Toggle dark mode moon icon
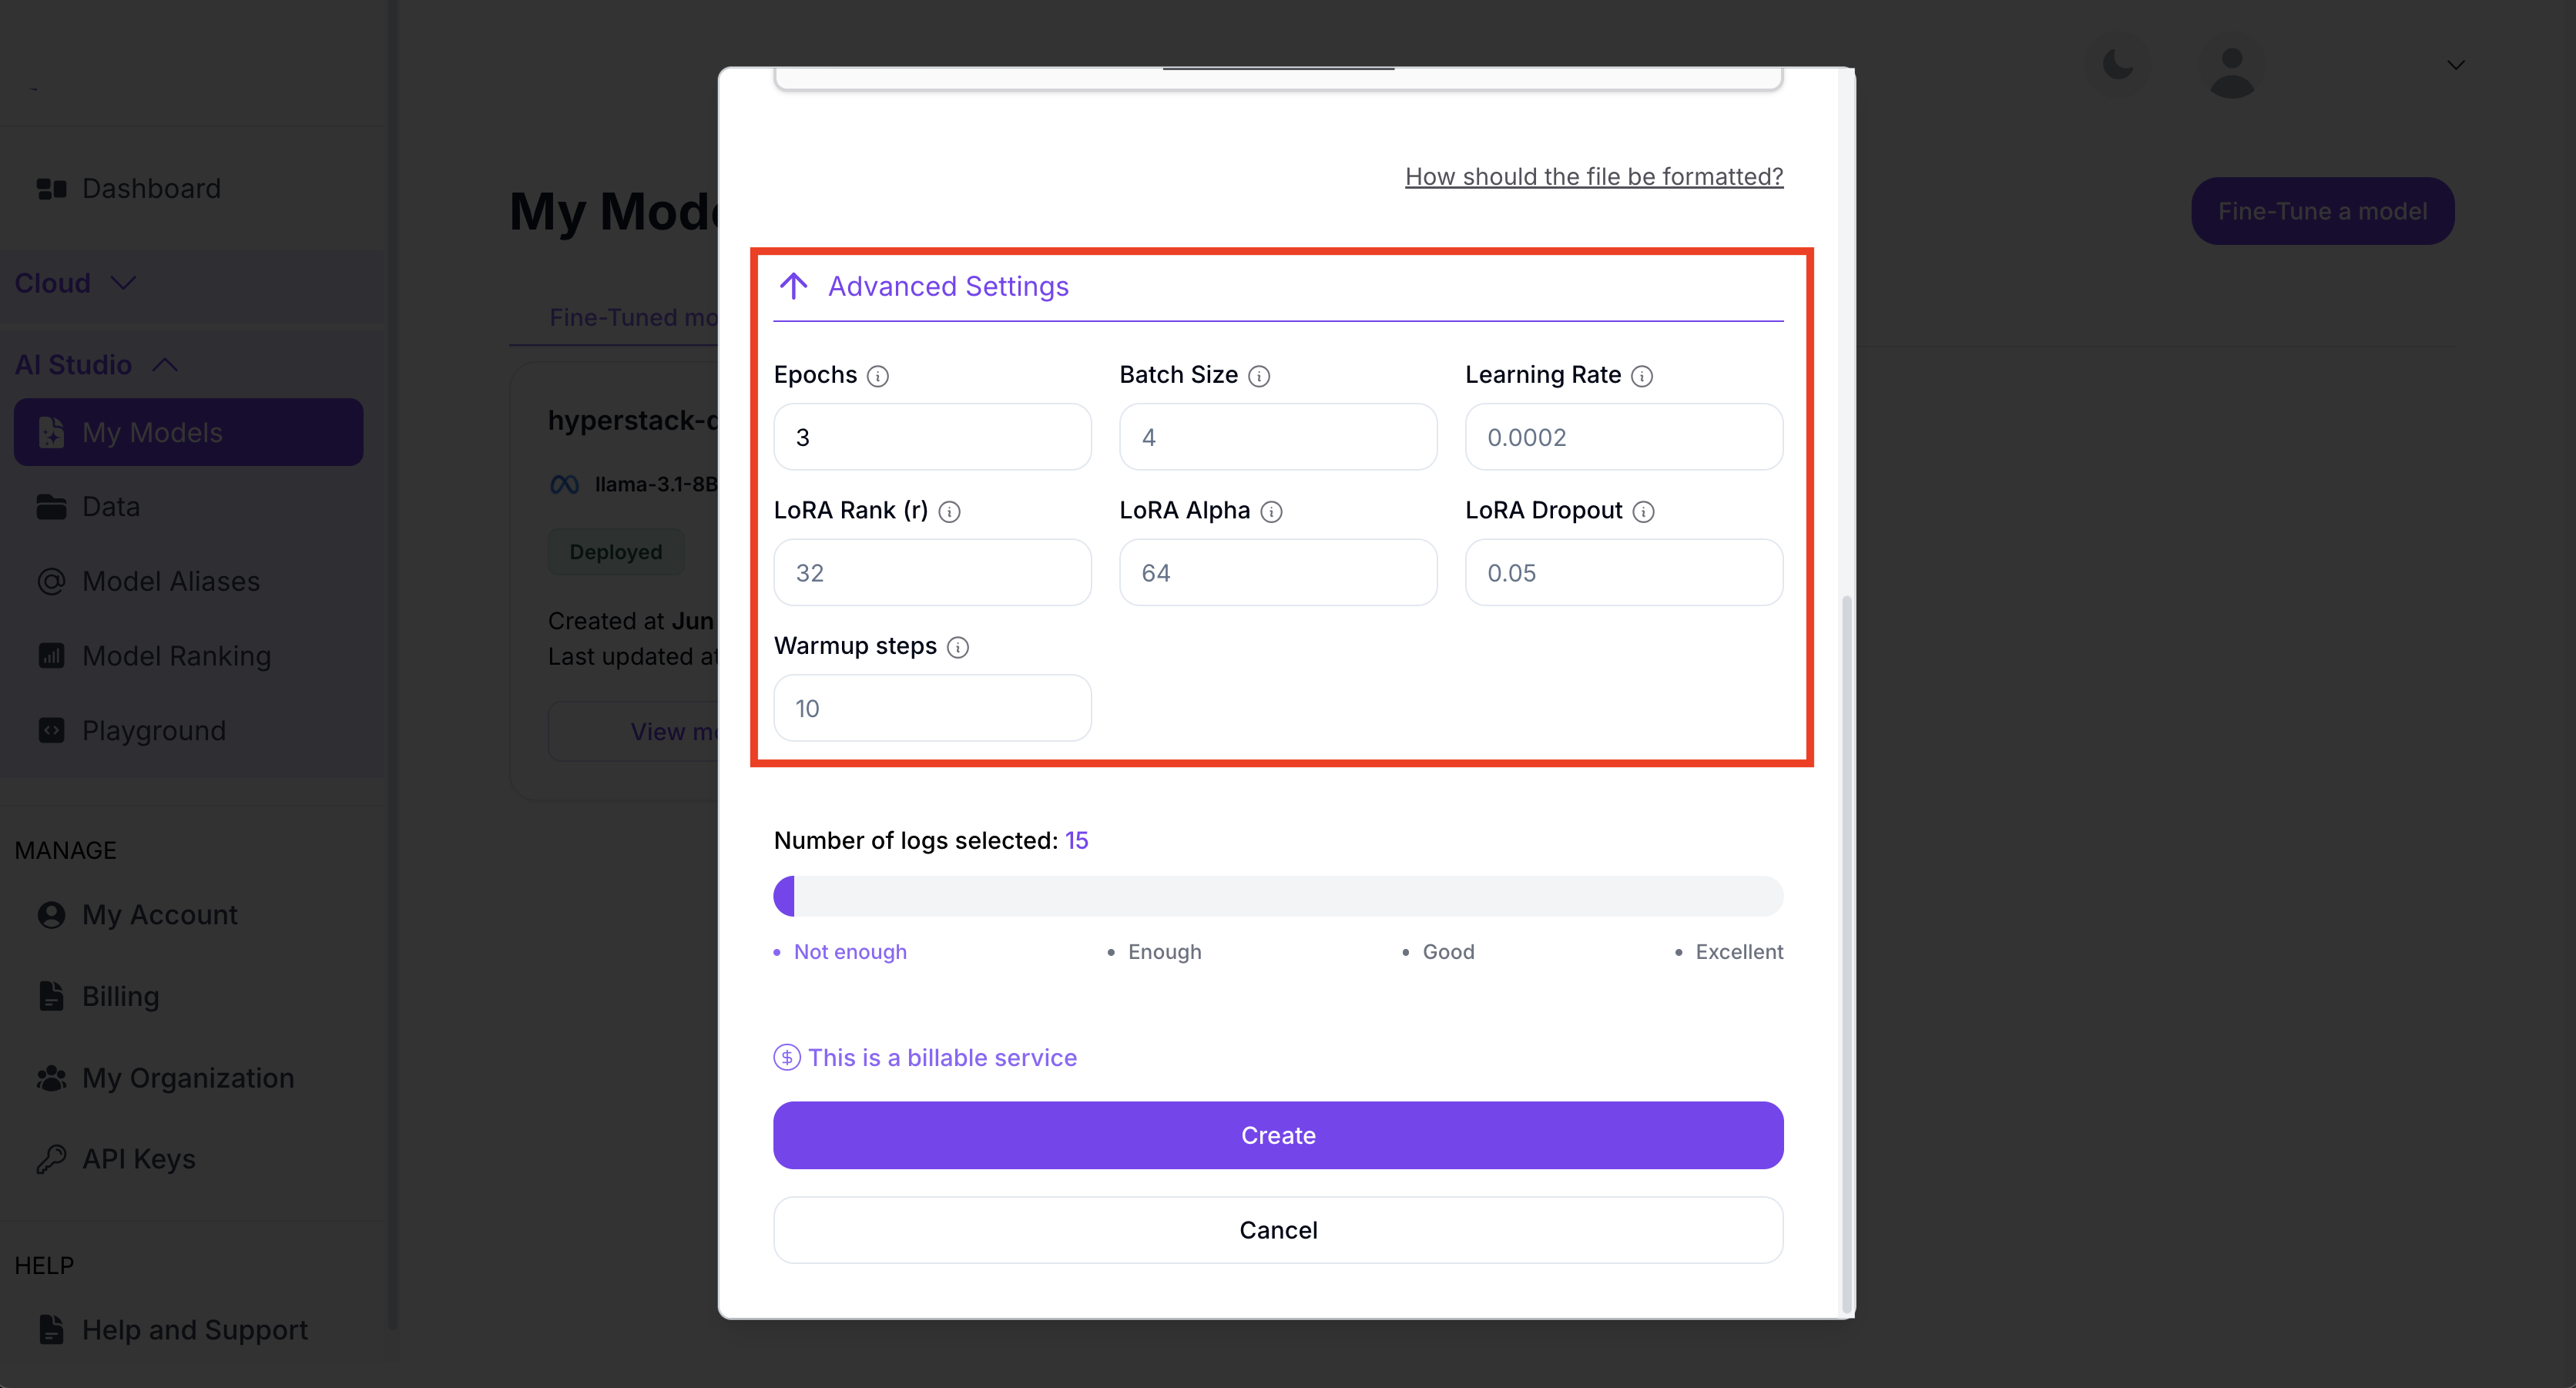The image size is (2576, 1388). click(x=2118, y=65)
